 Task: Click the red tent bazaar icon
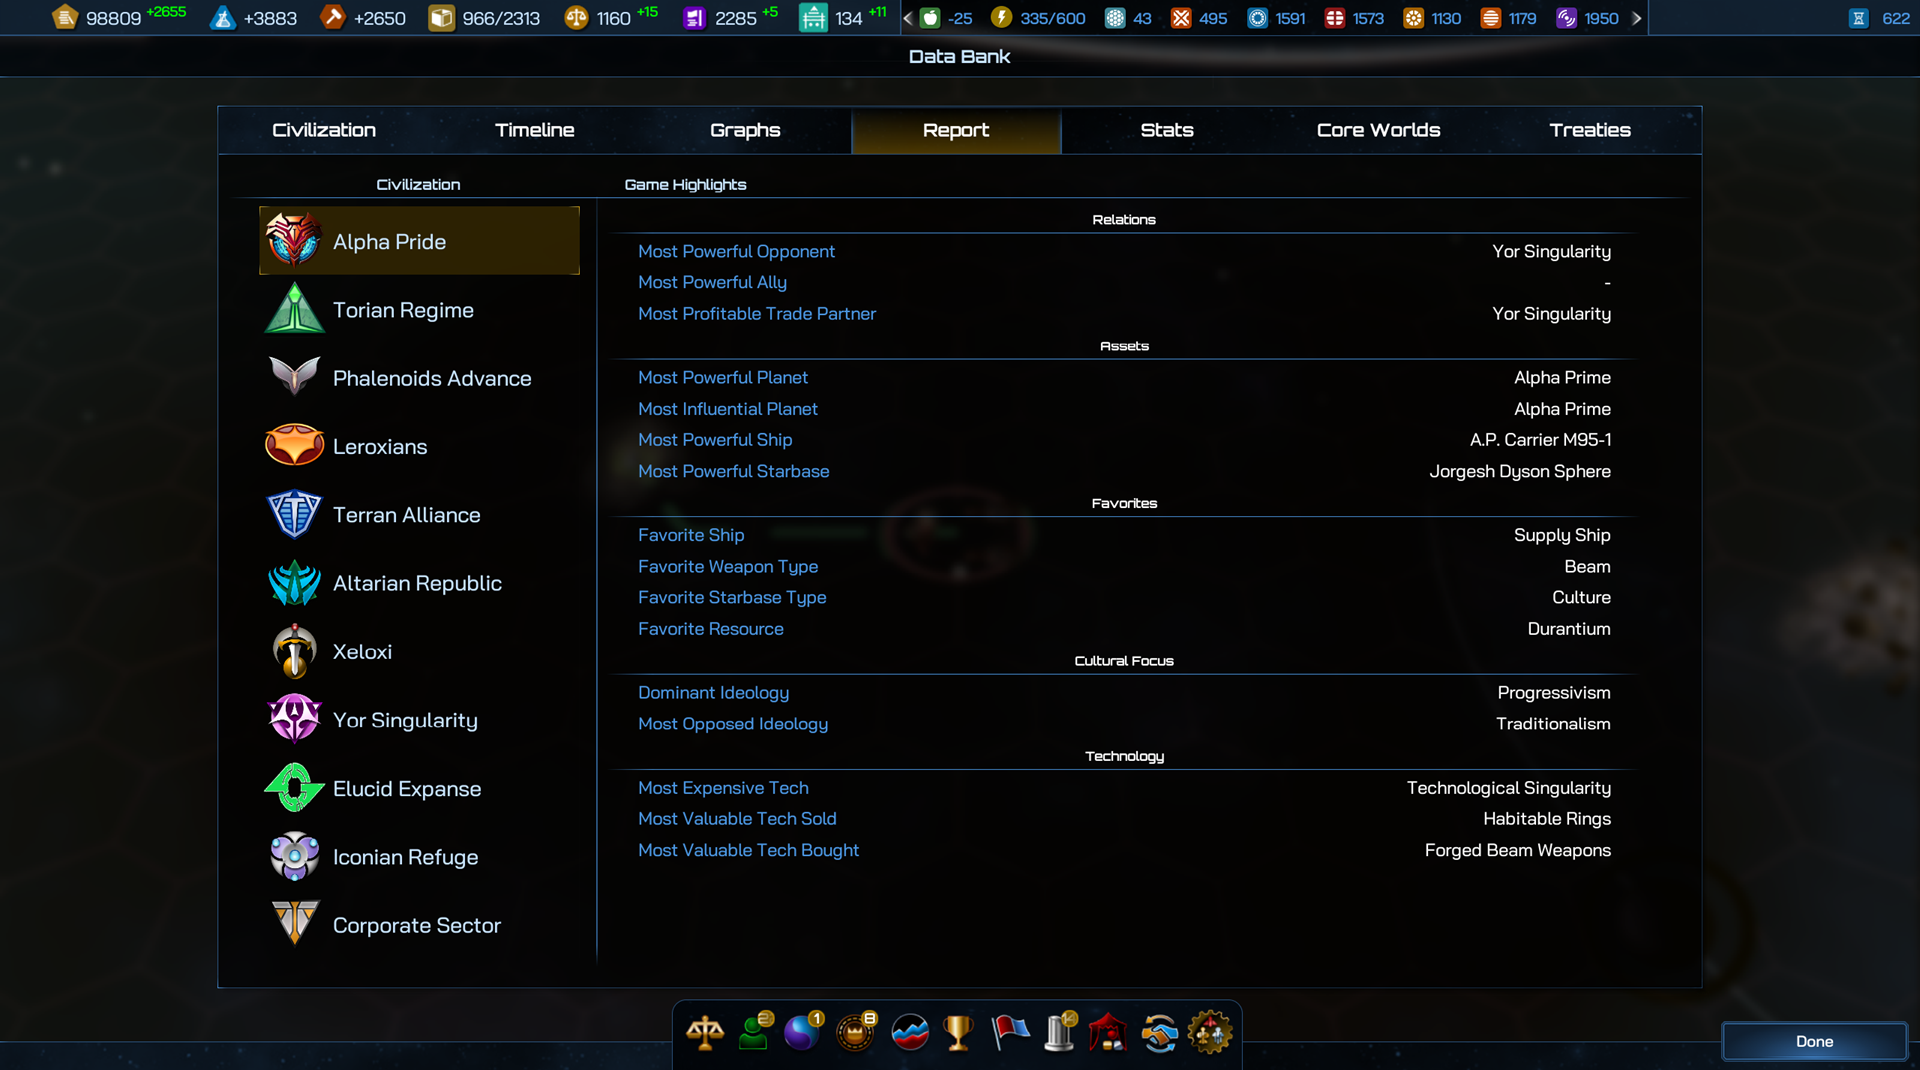(1108, 1033)
